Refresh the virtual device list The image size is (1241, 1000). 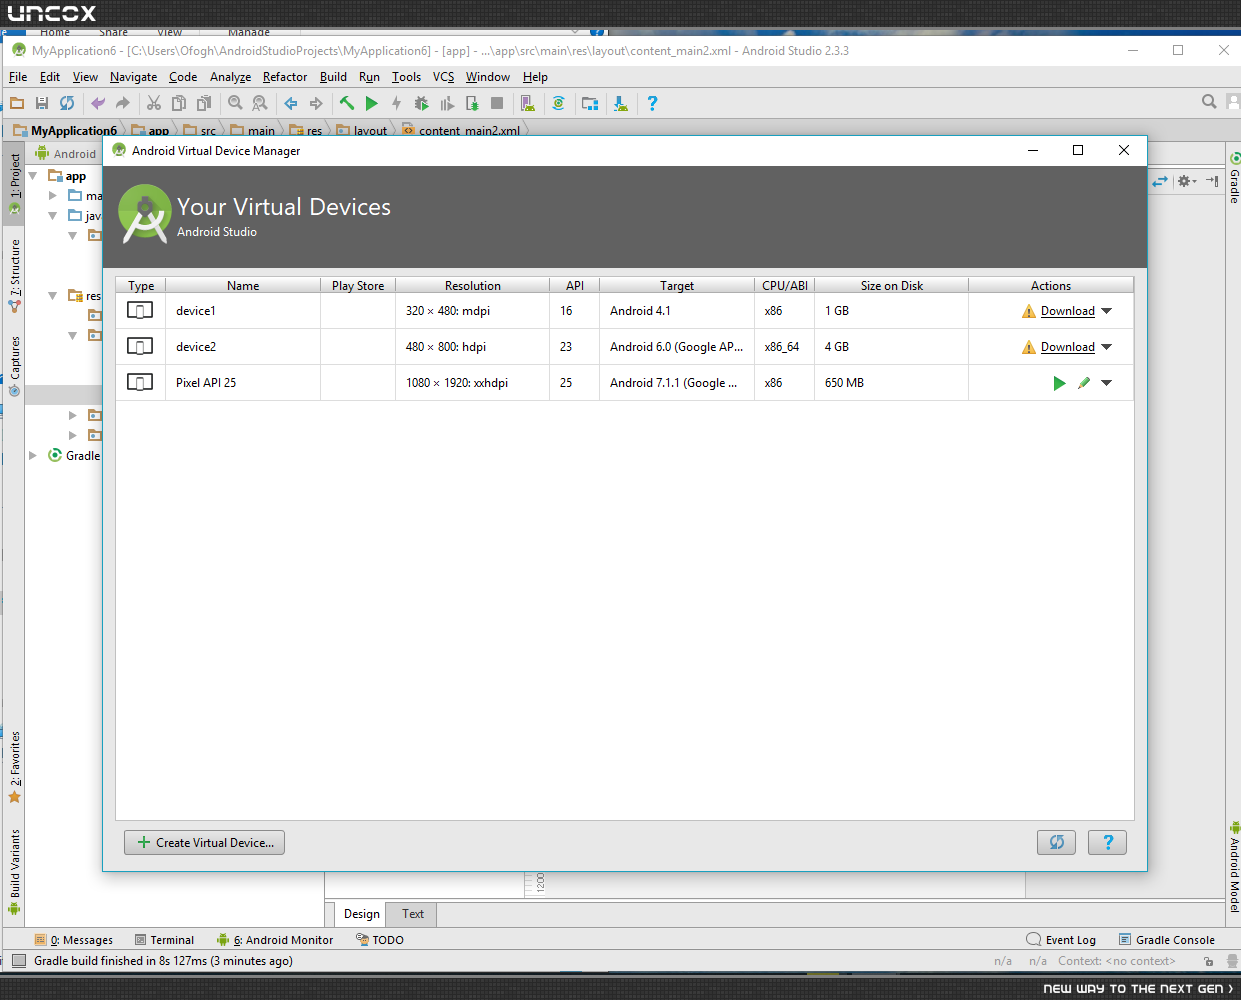tap(1056, 843)
